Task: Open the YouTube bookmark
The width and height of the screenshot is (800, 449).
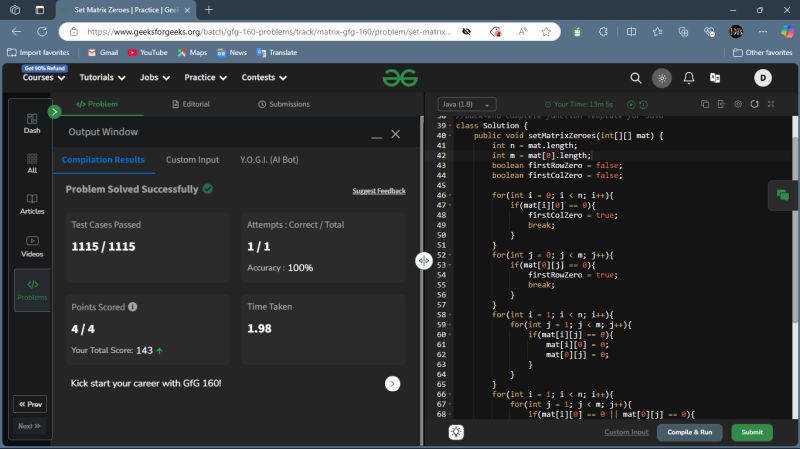Action: click(147, 53)
